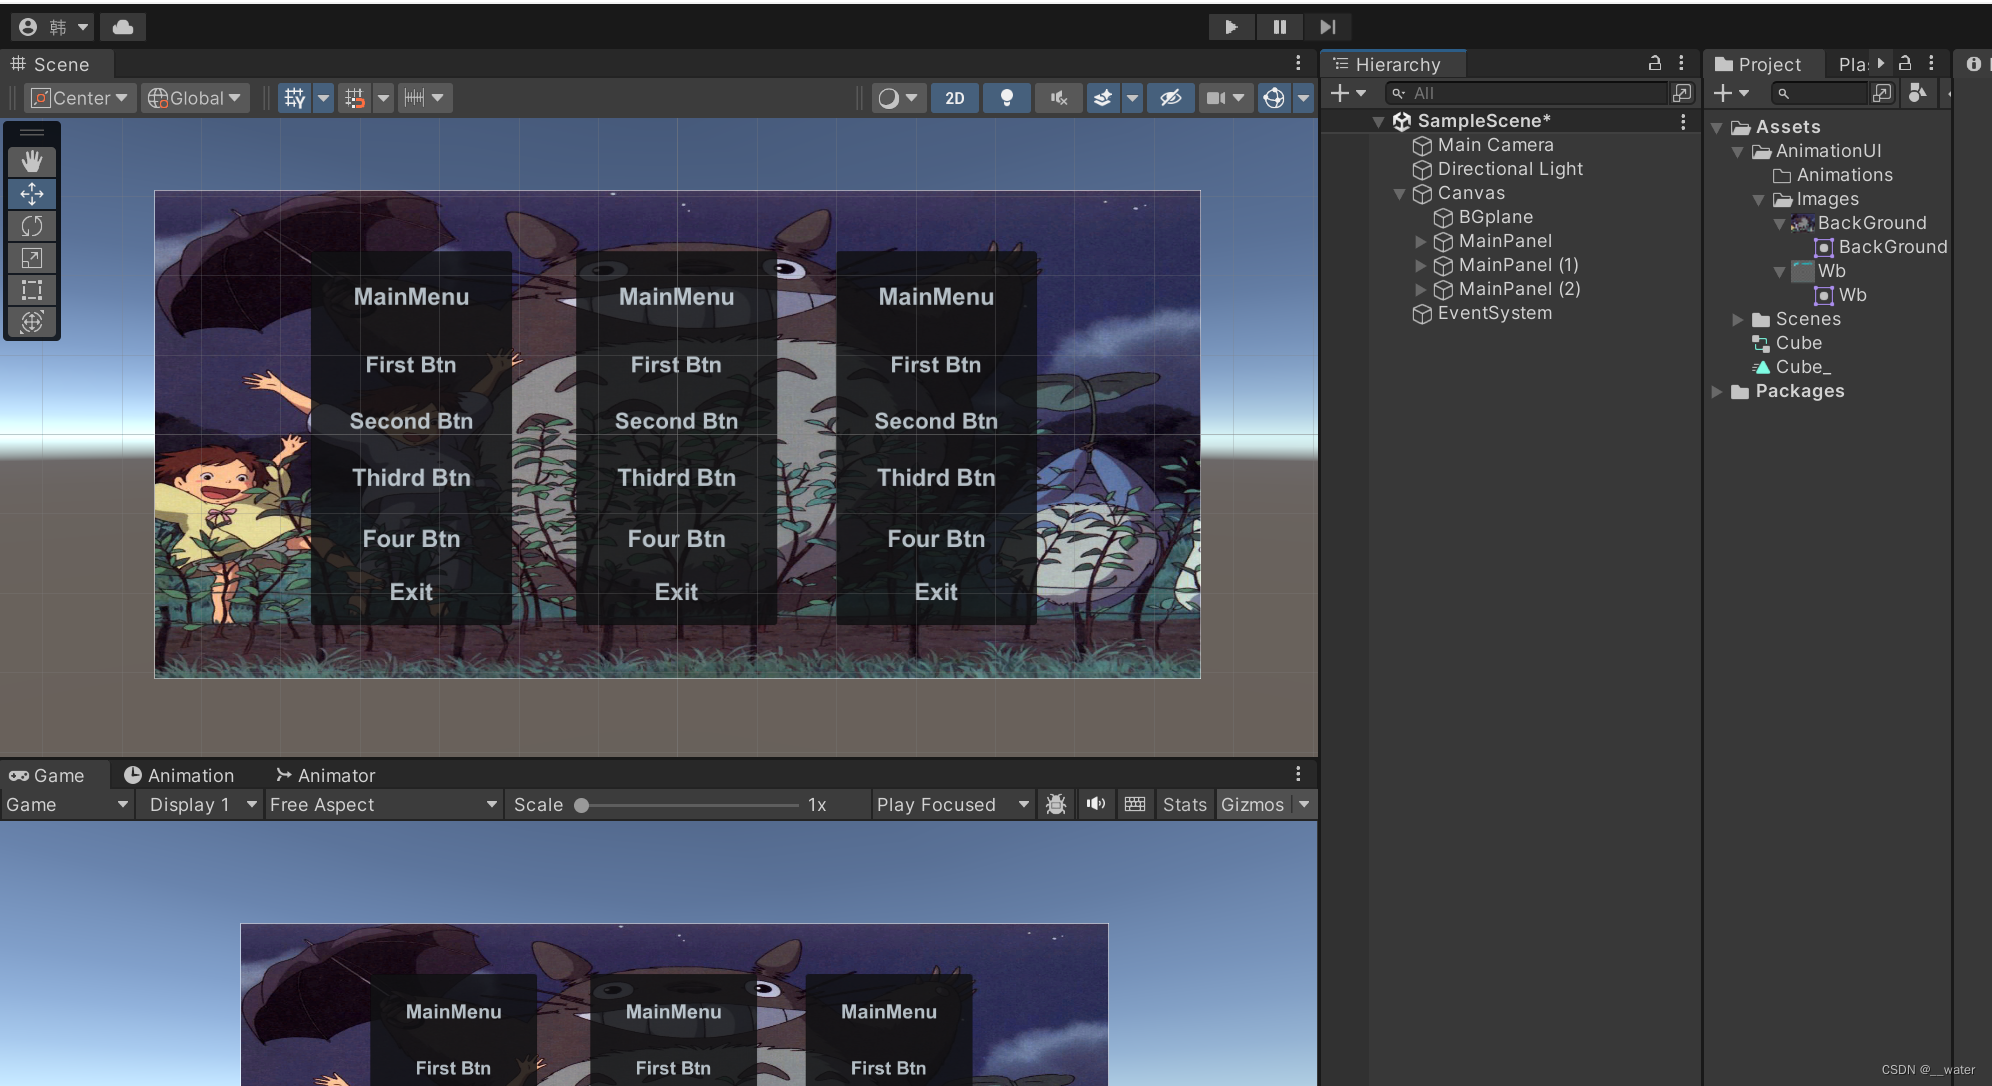Toggle the Stats overlay
This screenshot has height=1086, width=1992.
point(1185,805)
